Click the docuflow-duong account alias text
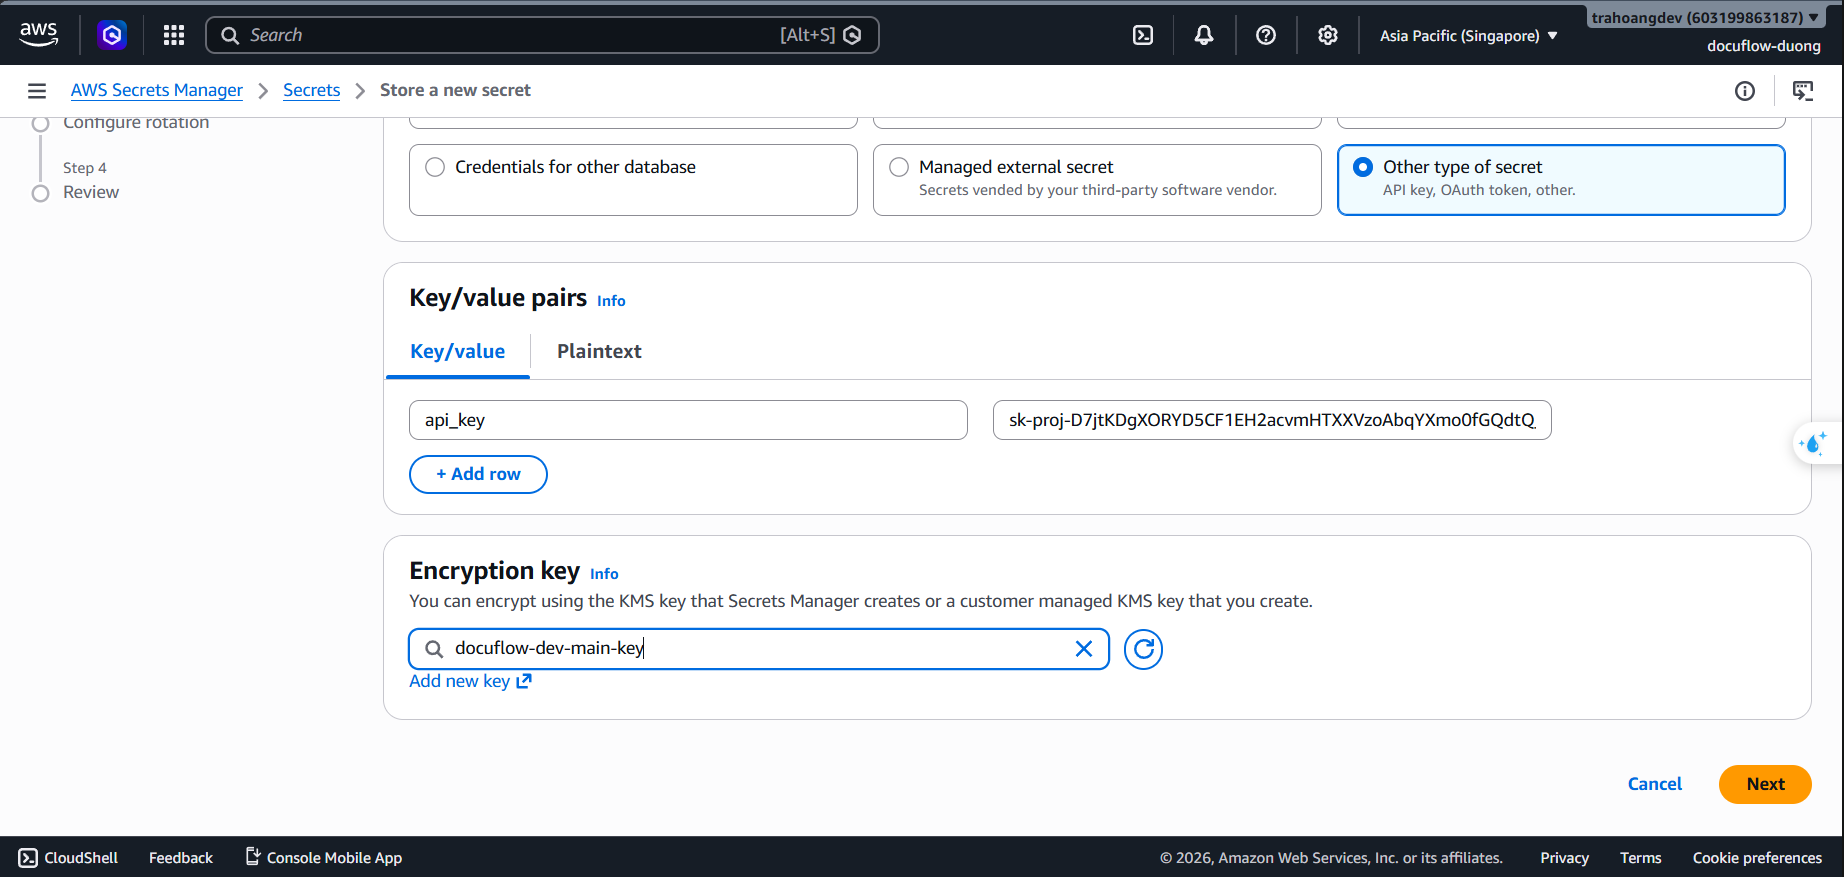 [1764, 46]
